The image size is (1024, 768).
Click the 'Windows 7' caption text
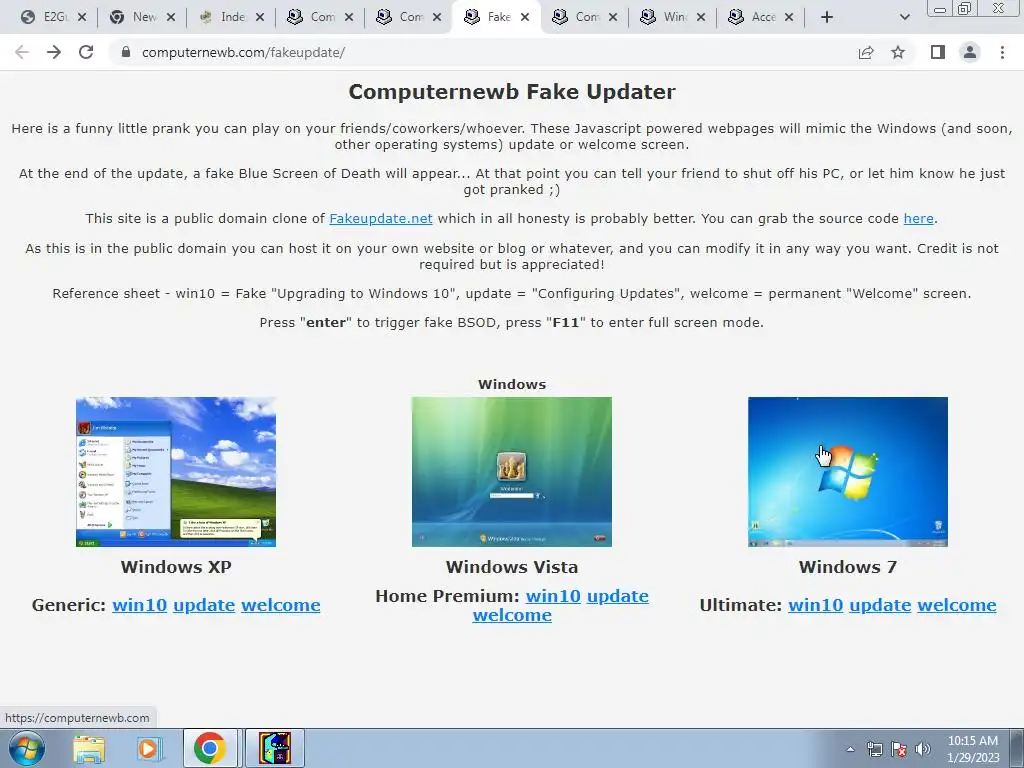click(x=848, y=567)
